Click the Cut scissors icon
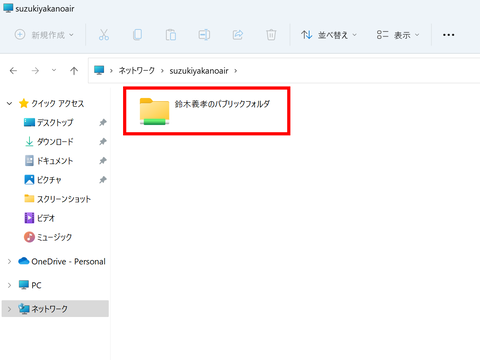Viewport: 480px width, 360px height. 104,35
